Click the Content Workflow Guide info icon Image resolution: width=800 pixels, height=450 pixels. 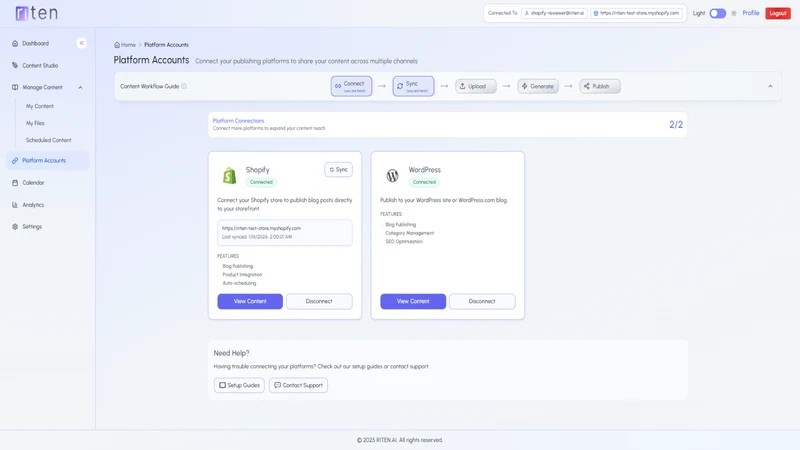184,86
